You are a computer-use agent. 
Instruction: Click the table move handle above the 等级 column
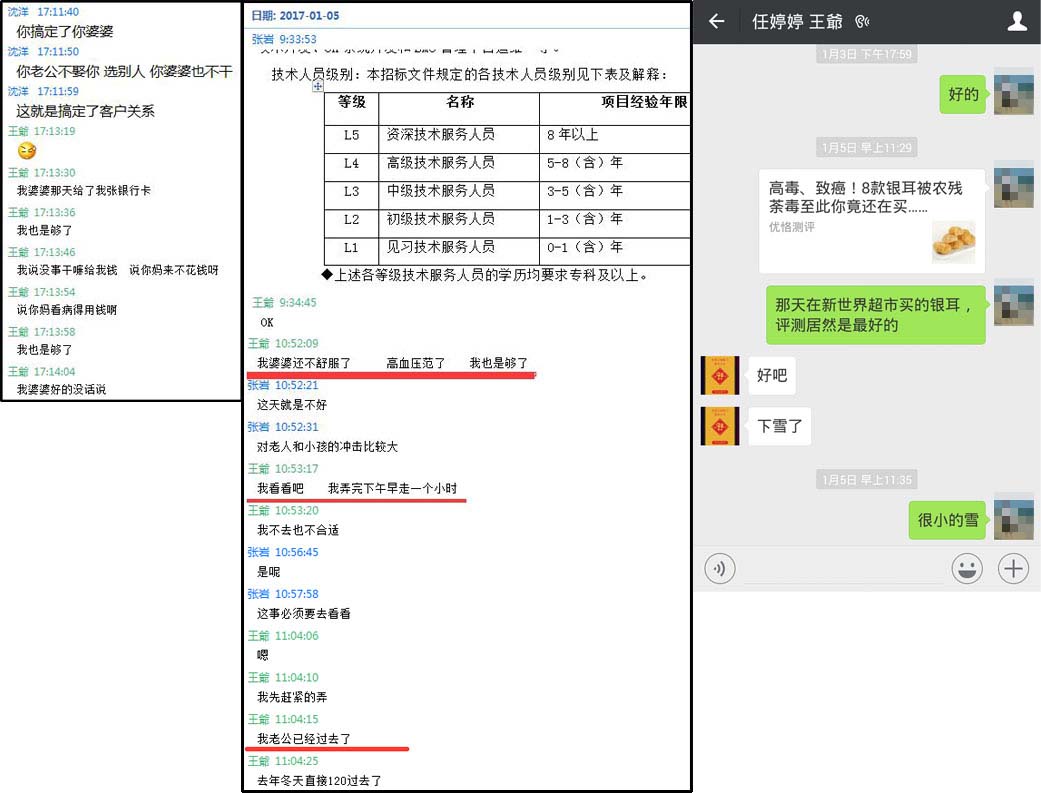318,87
